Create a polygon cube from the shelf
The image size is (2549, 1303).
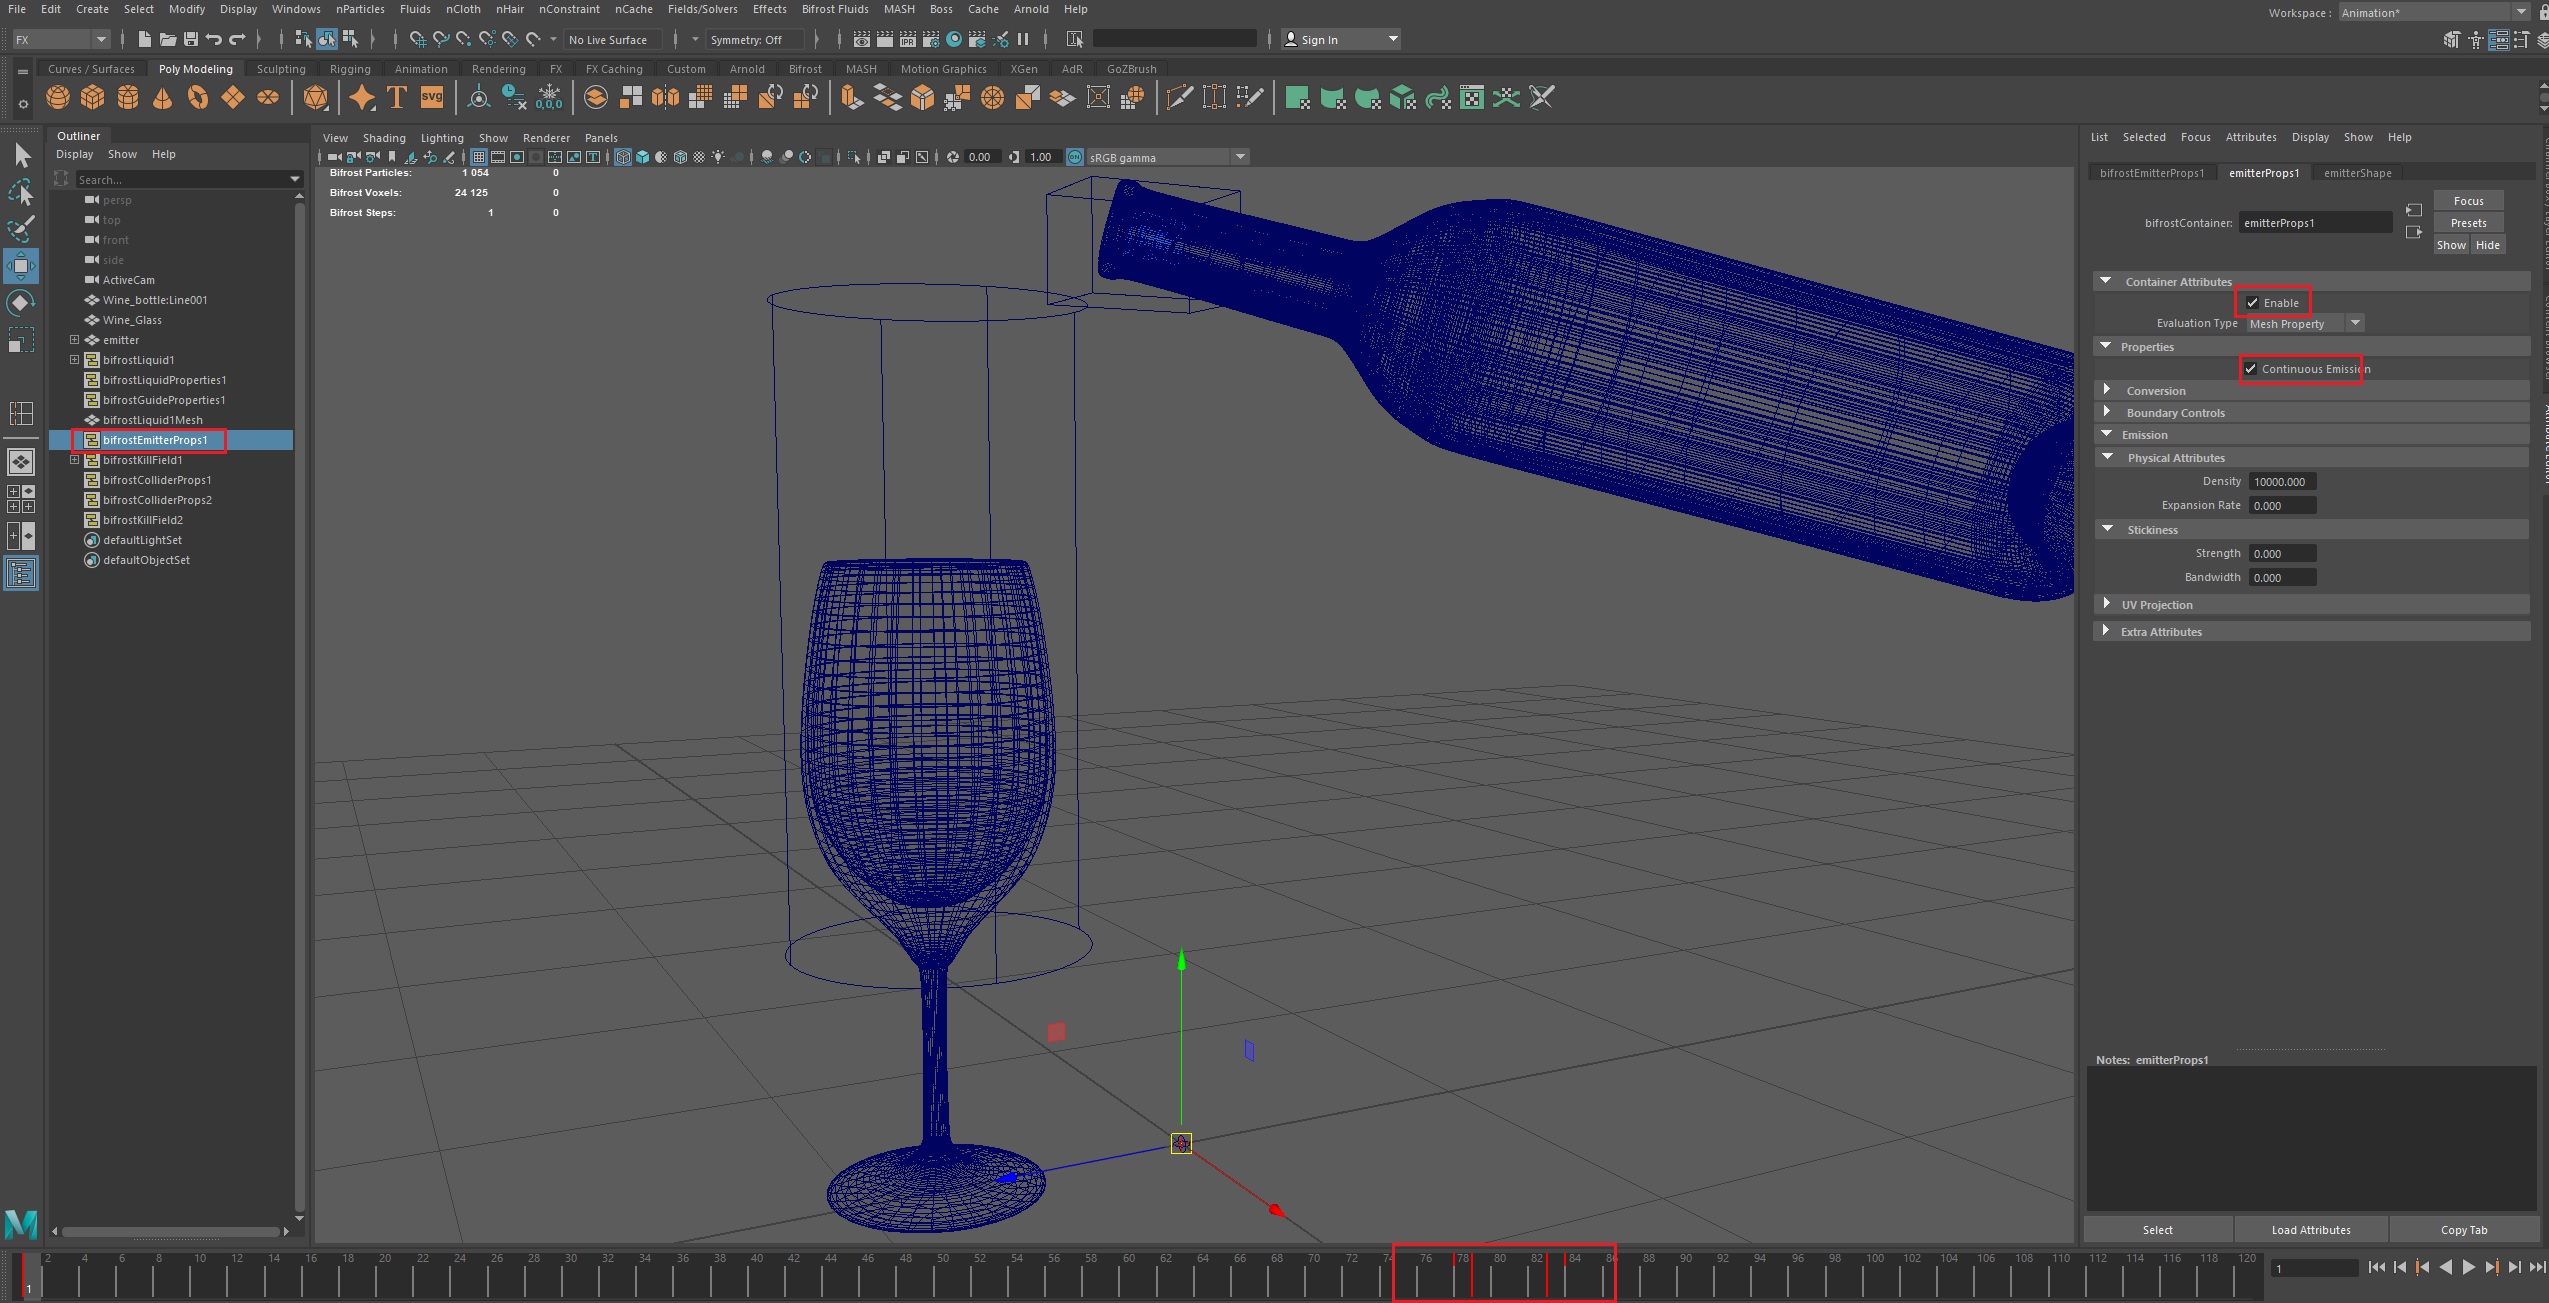pos(93,98)
